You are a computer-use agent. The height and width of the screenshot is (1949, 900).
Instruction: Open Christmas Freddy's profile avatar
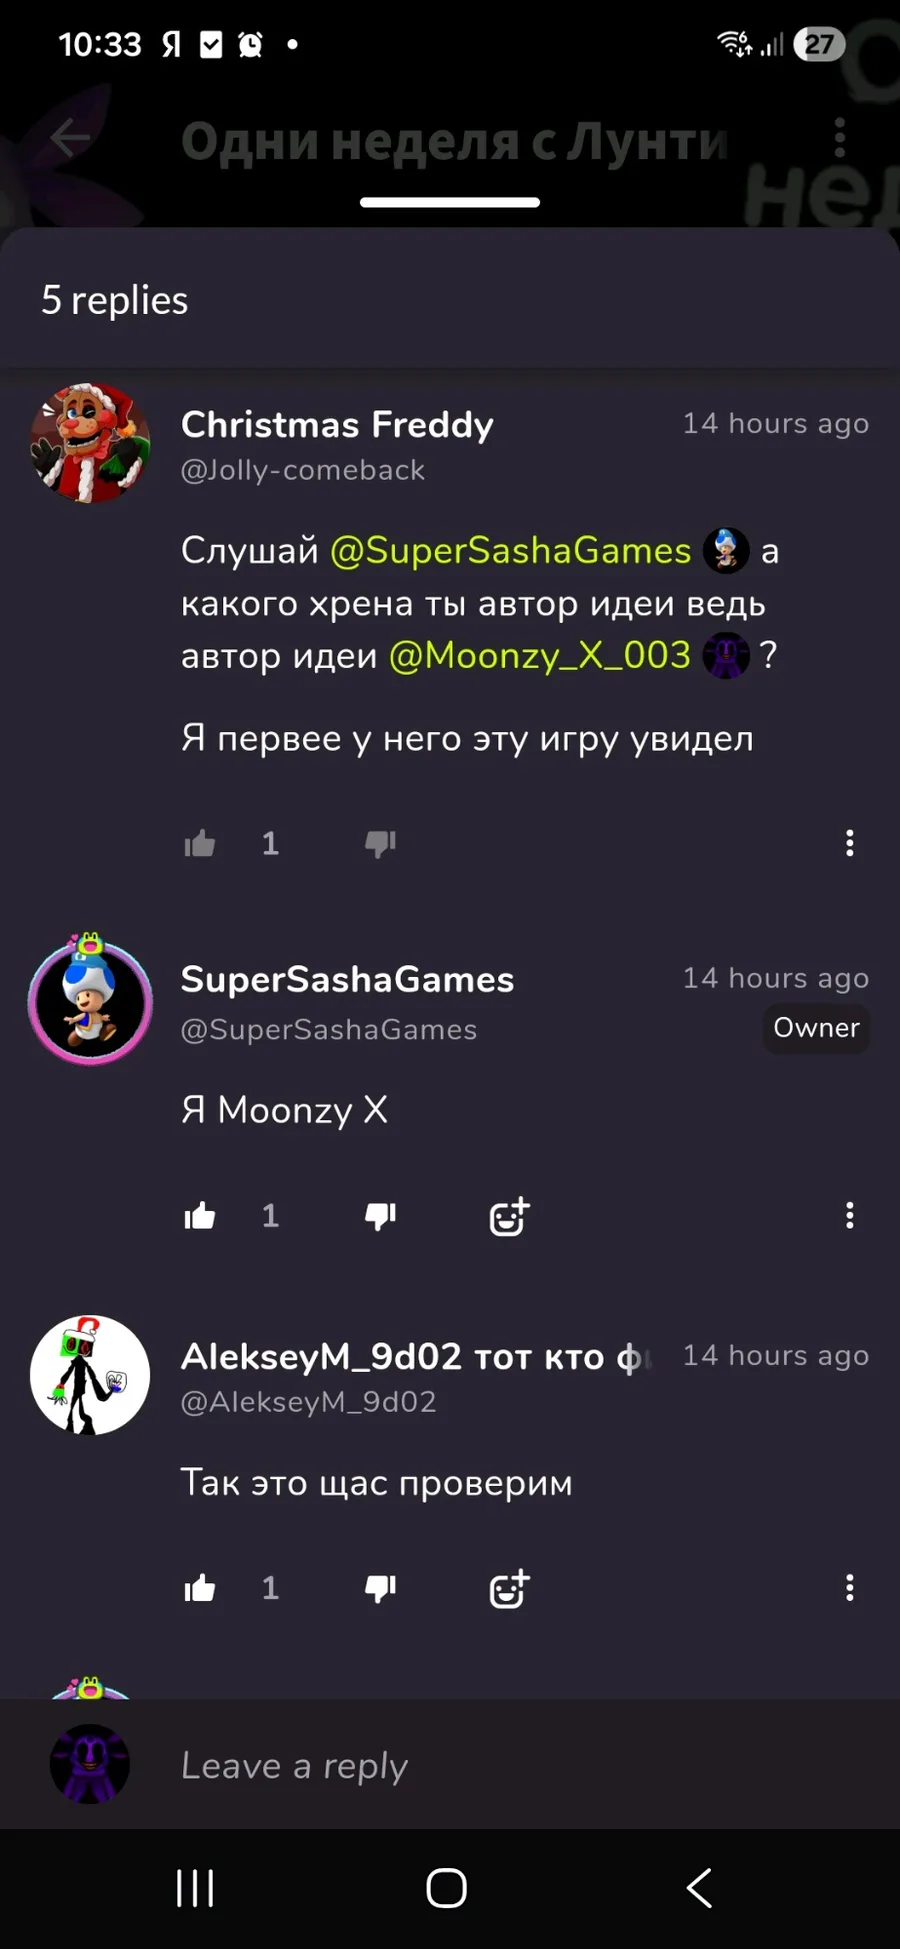pos(90,442)
